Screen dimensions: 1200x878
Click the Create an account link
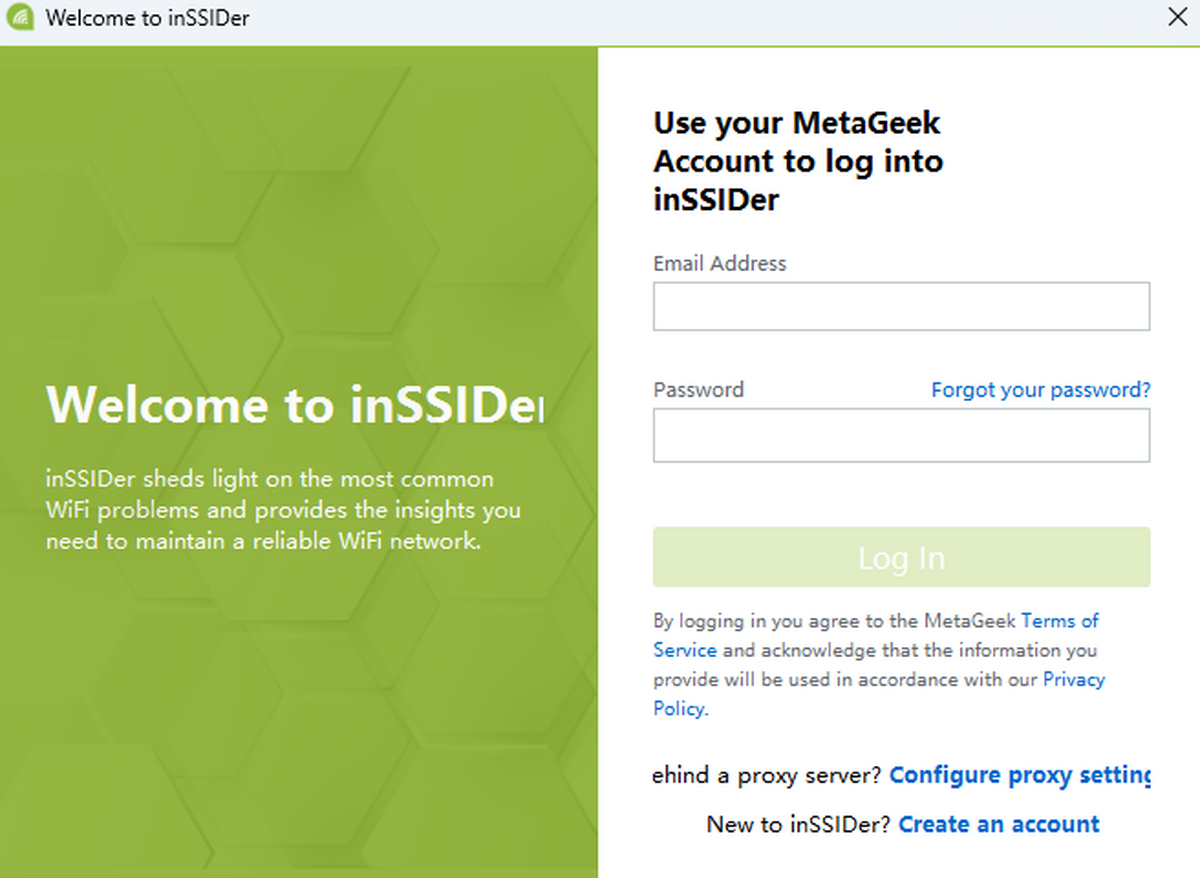coord(999,825)
